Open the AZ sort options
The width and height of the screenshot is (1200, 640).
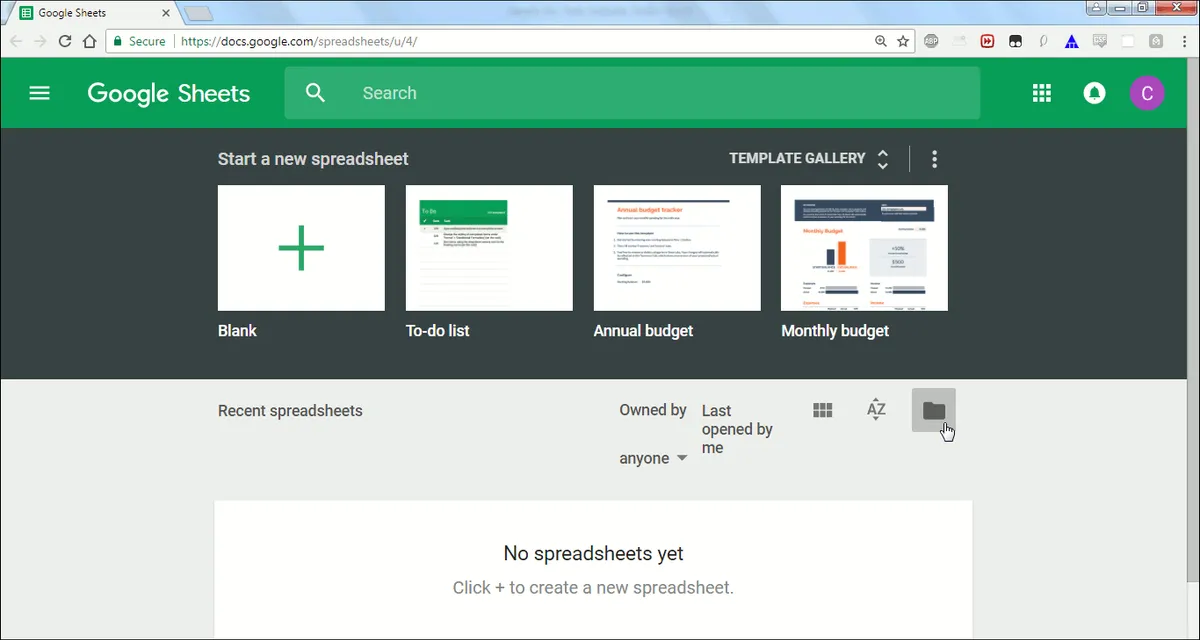(x=876, y=410)
